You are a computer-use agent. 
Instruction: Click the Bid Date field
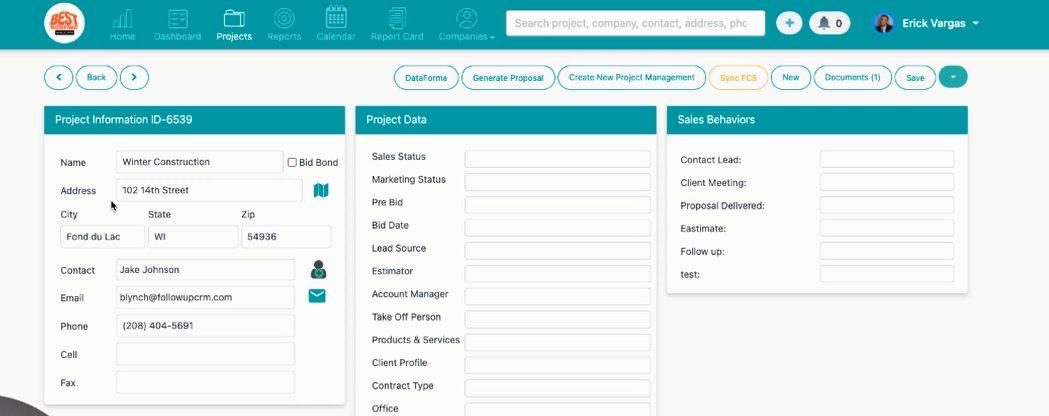[x=558, y=227]
